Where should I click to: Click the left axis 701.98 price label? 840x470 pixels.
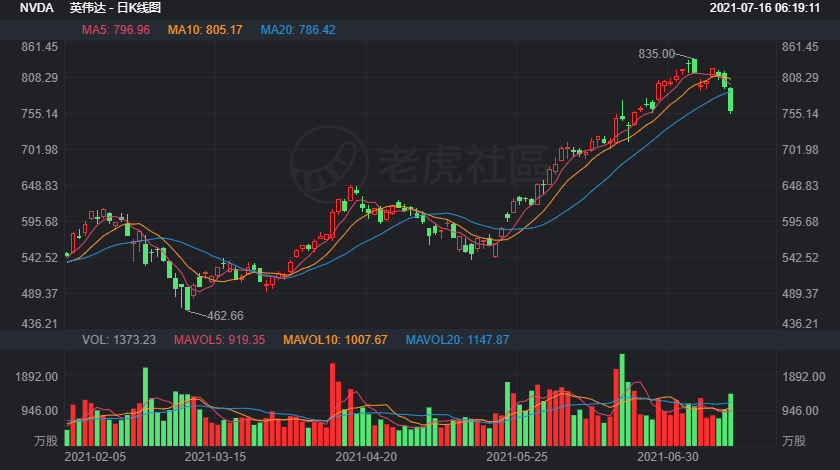40,150
